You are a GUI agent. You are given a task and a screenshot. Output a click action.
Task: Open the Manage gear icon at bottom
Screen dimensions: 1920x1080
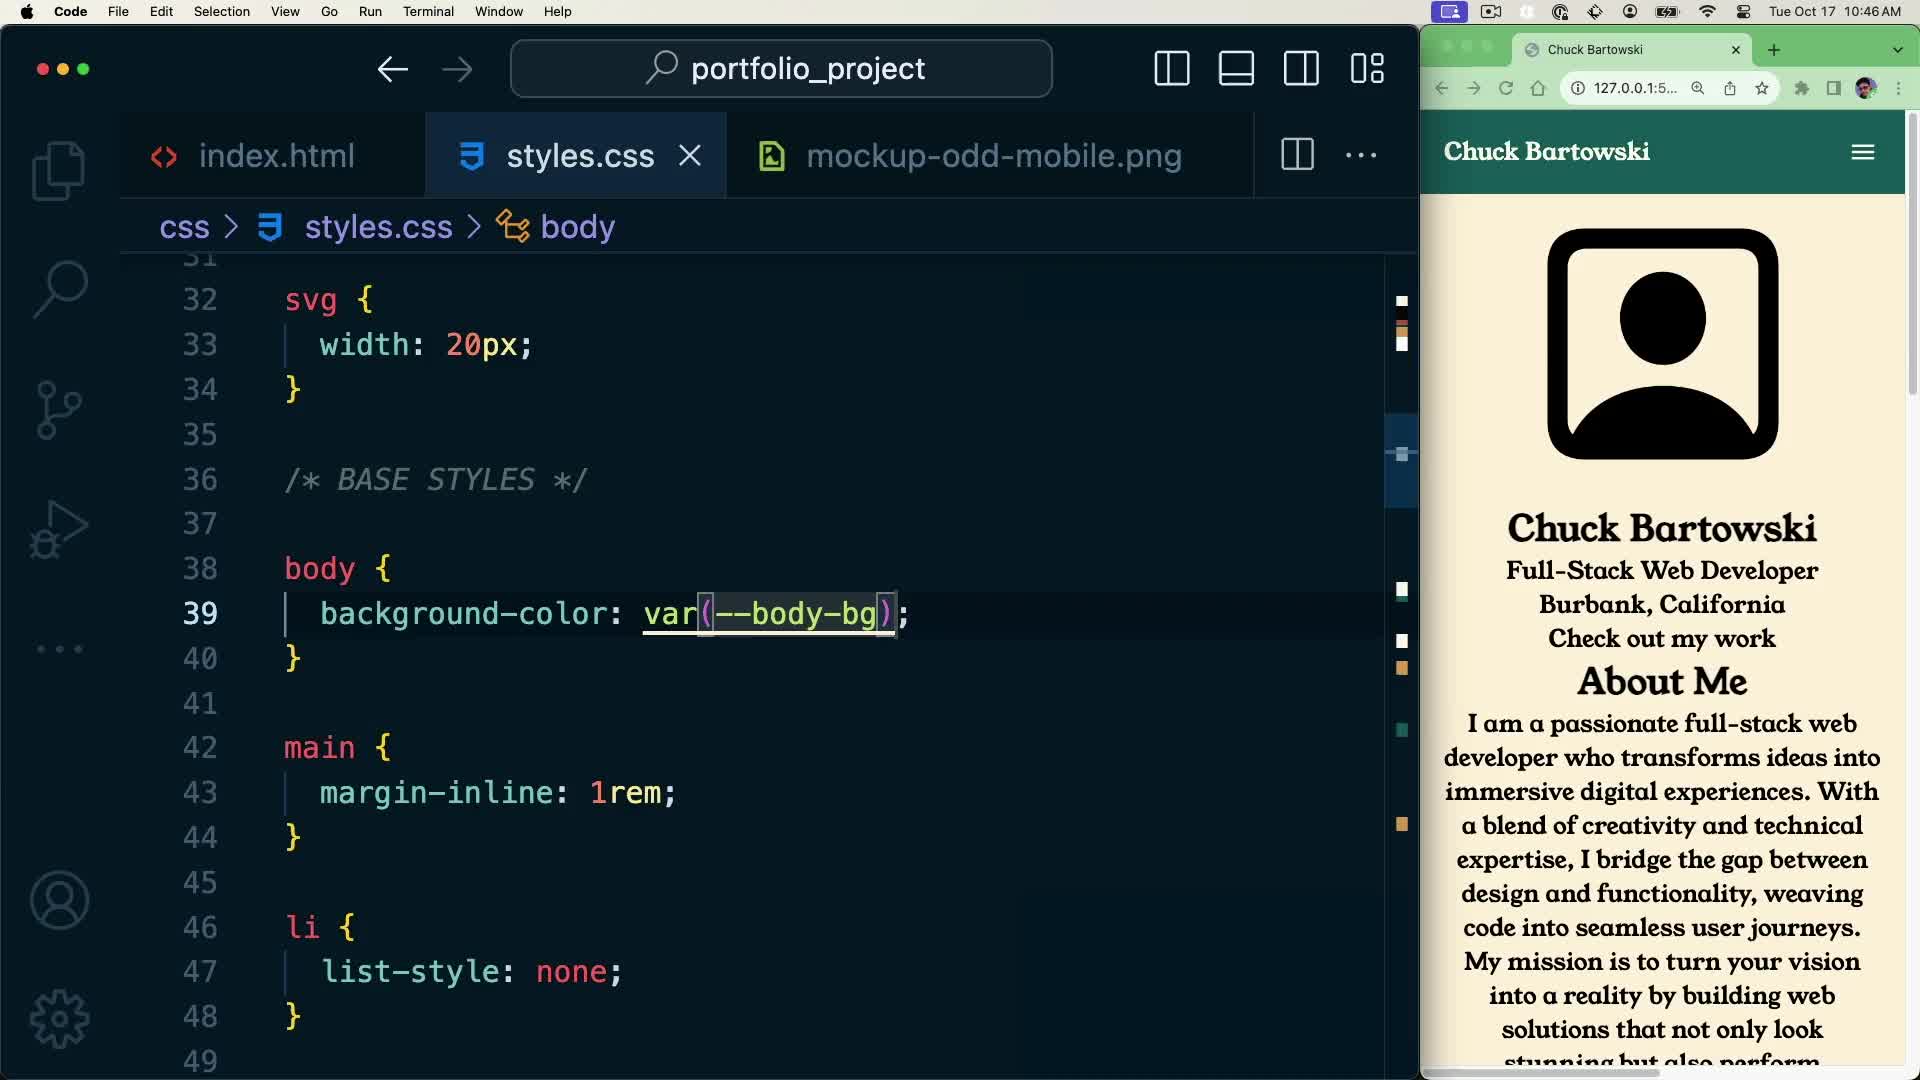[x=58, y=1018]
